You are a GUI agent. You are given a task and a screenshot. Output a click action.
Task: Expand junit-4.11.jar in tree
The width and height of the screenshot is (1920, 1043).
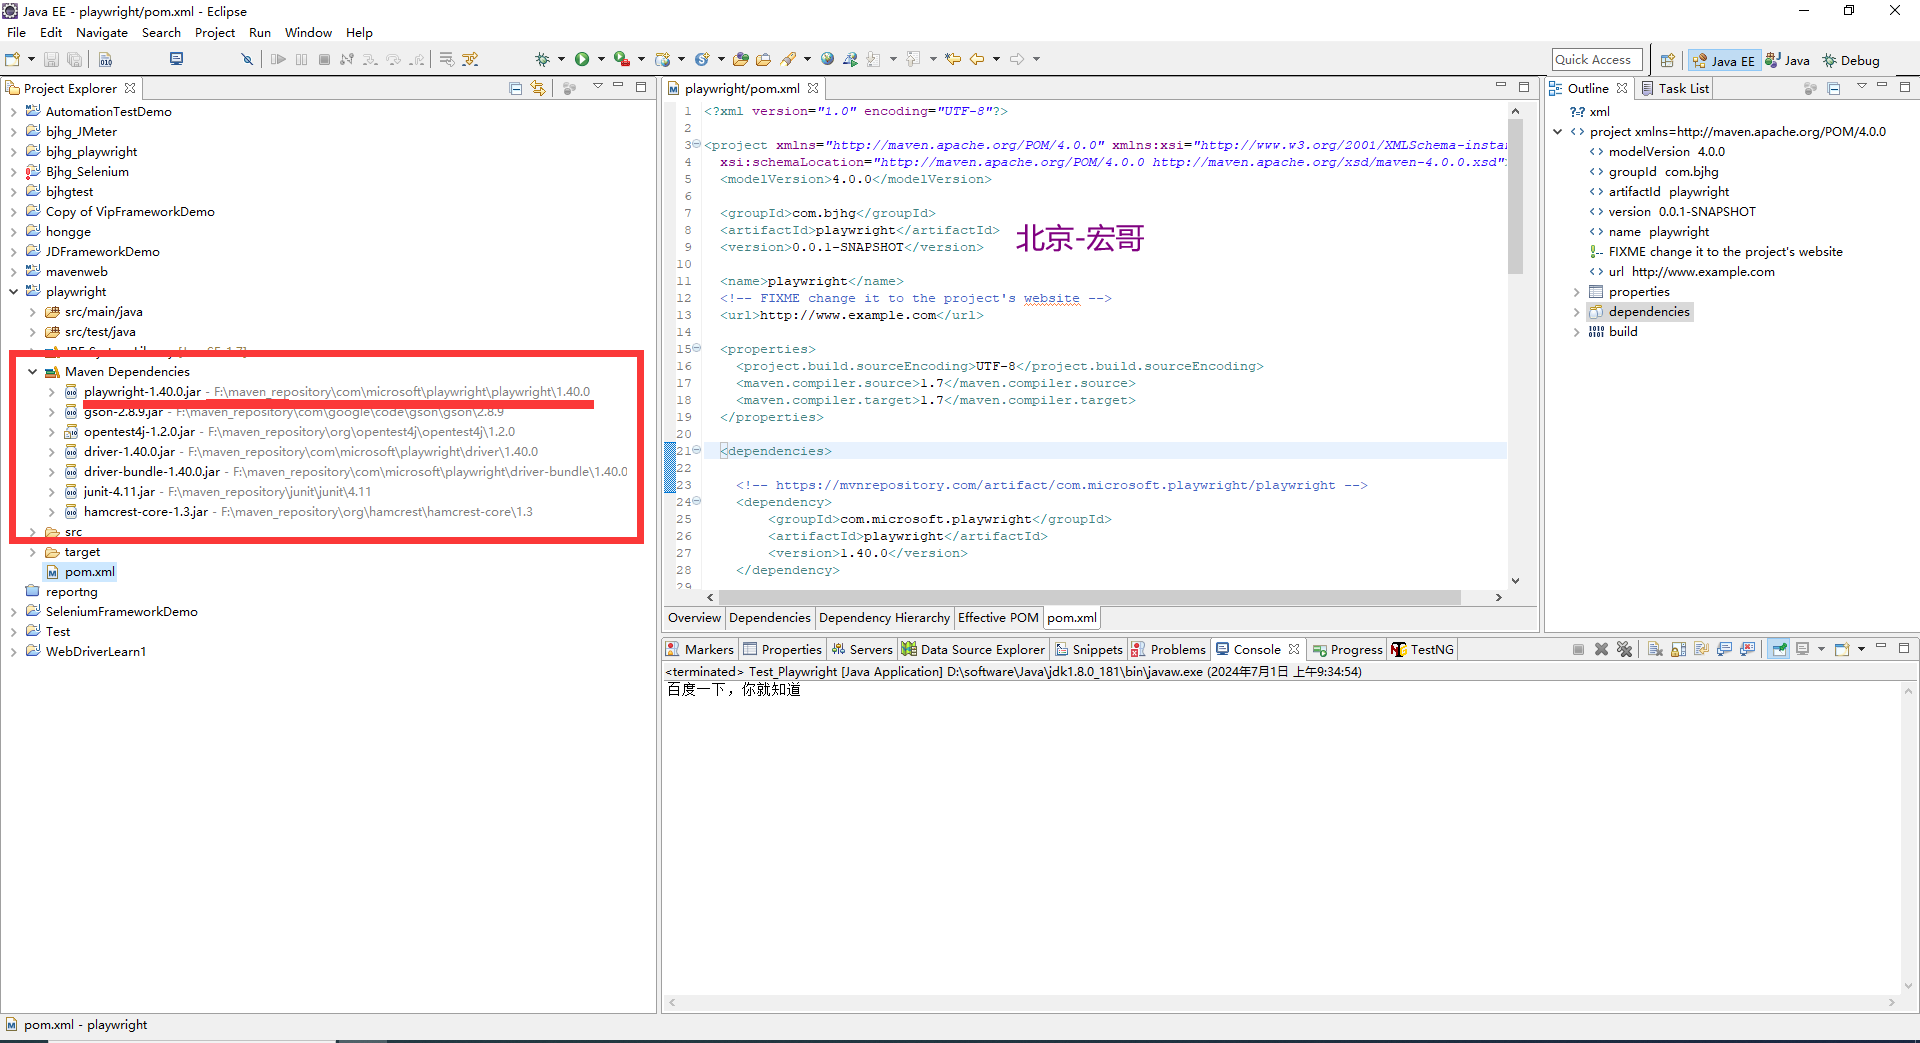pyautogui.click(x=52, y=492)
